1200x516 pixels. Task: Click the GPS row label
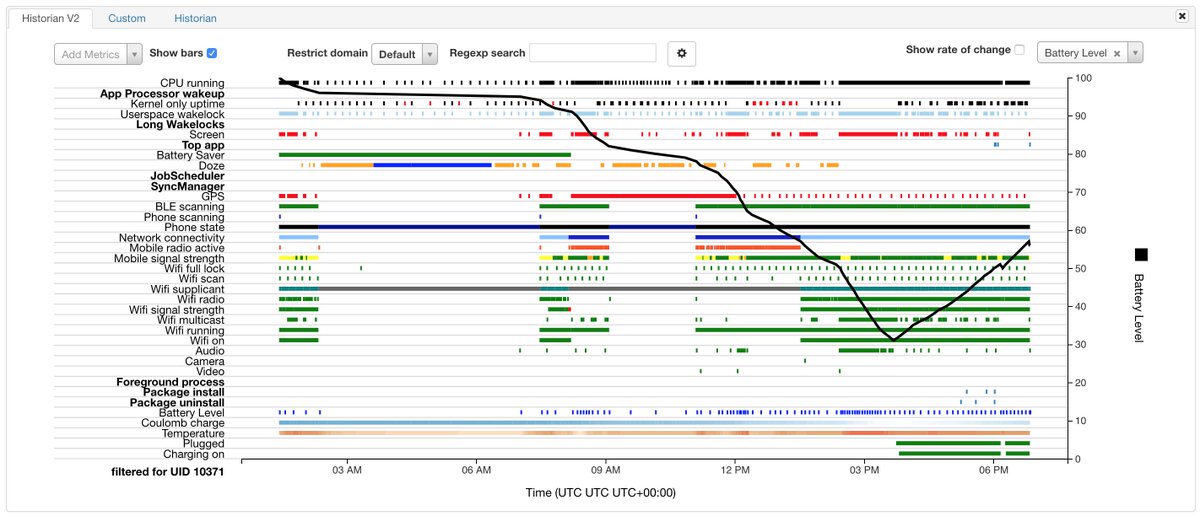tap(214, 197)
